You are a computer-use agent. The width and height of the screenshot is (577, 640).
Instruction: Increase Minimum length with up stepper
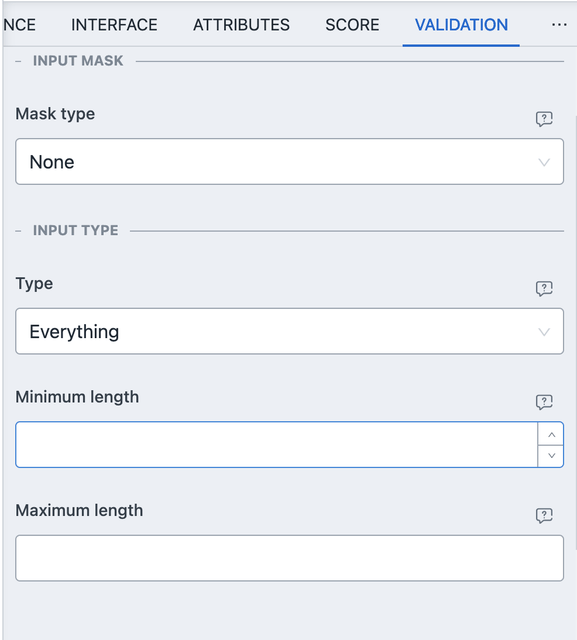551,434
